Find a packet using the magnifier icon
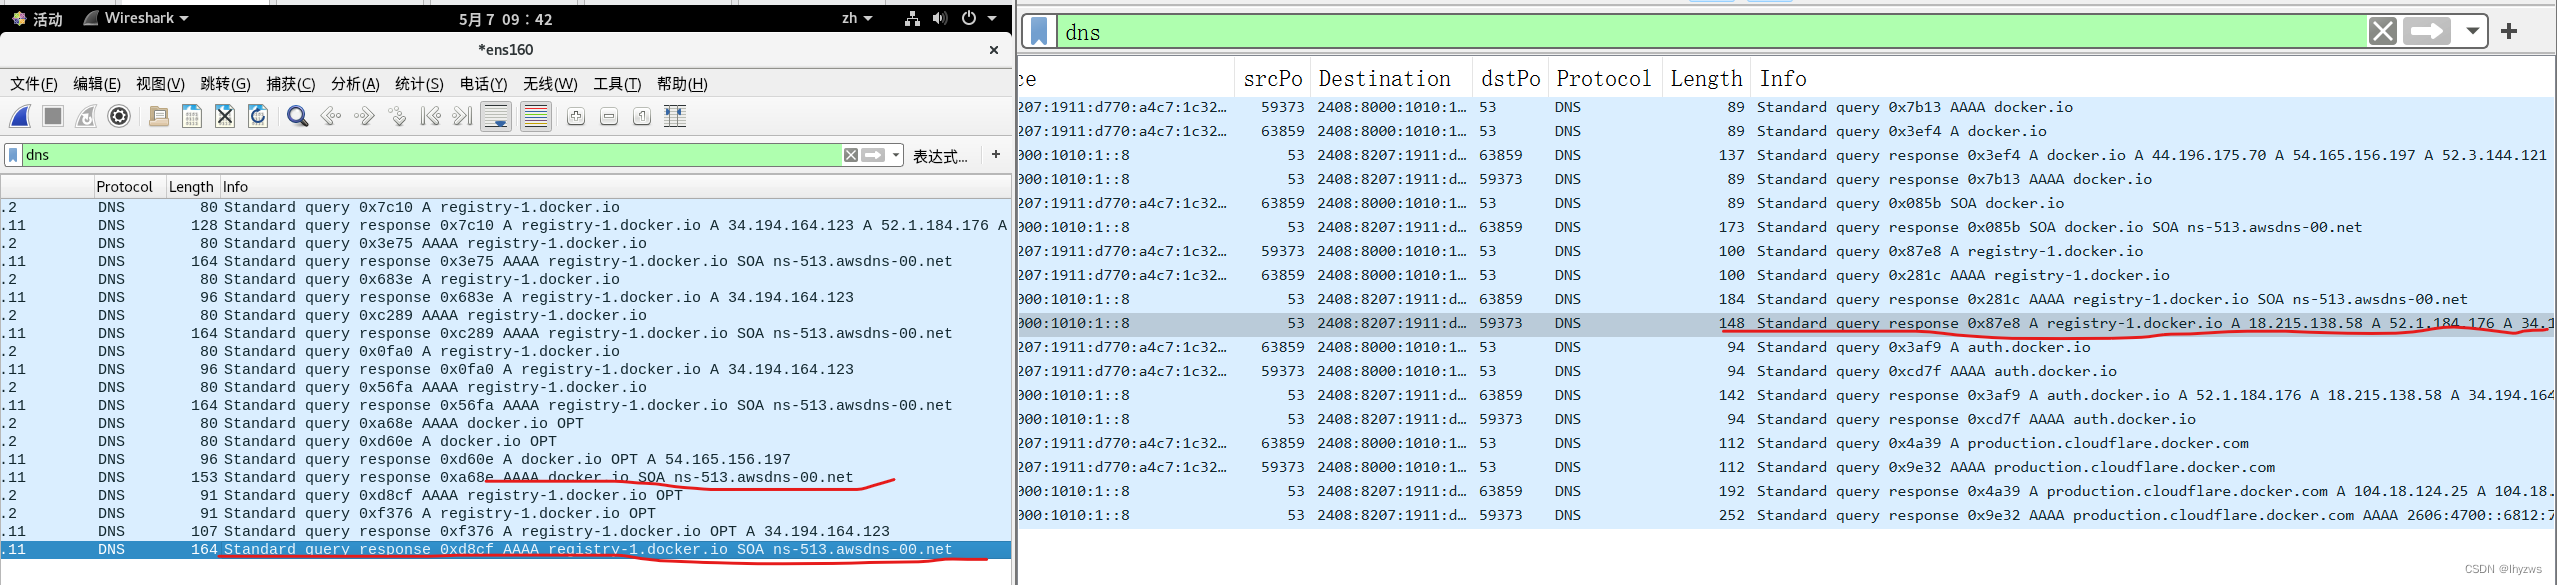 297,117
